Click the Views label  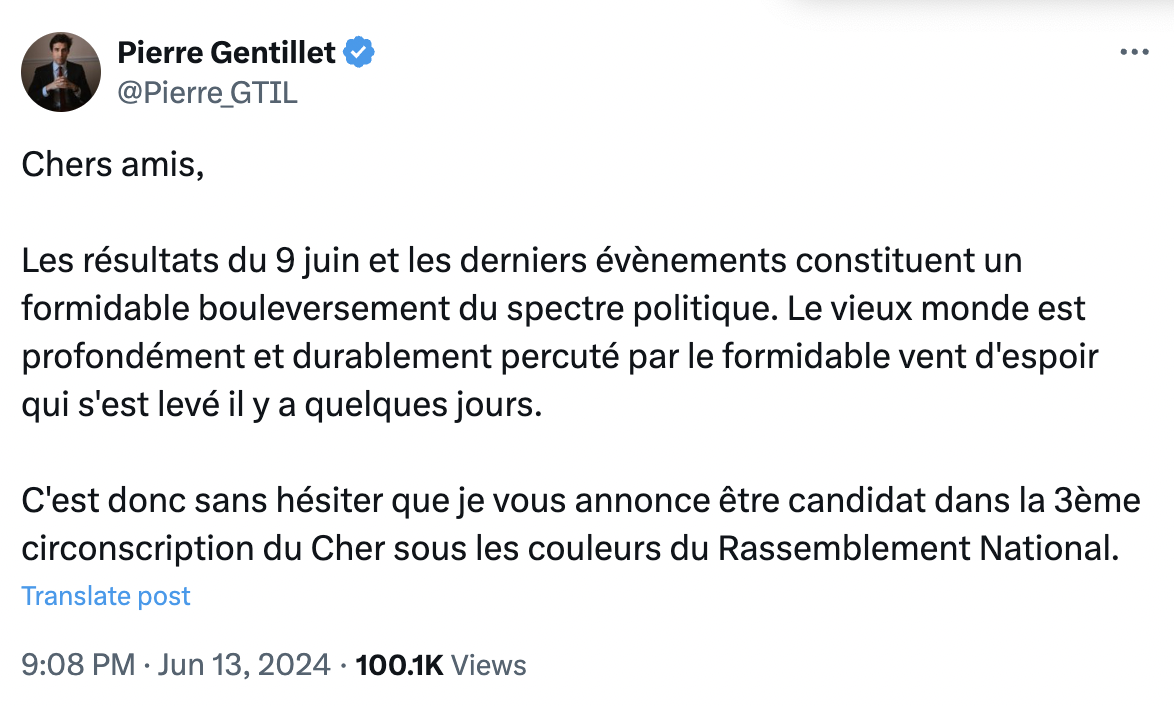coord(489,665)
